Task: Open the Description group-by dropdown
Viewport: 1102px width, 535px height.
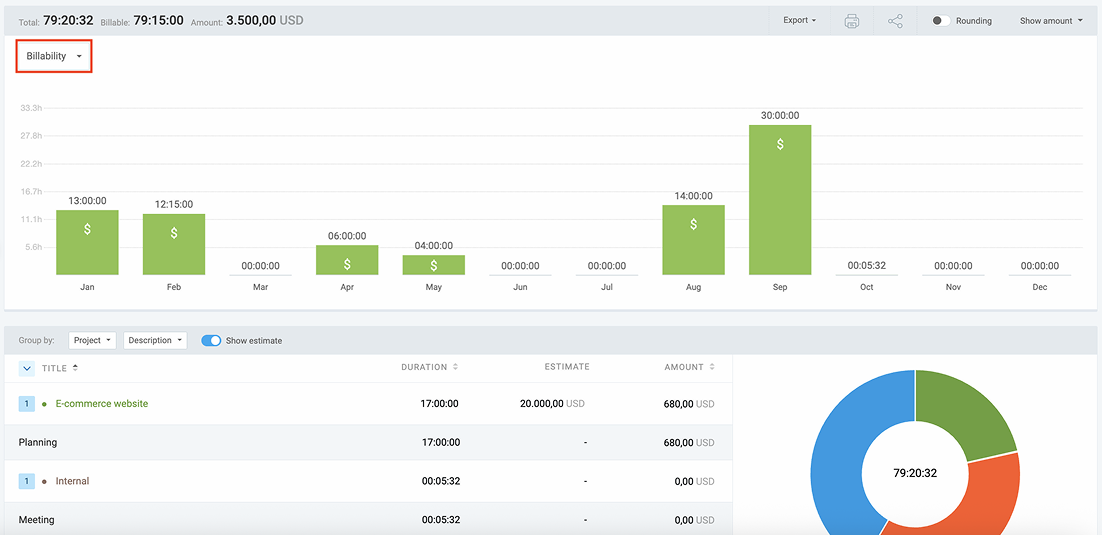Action: [155, 340]
